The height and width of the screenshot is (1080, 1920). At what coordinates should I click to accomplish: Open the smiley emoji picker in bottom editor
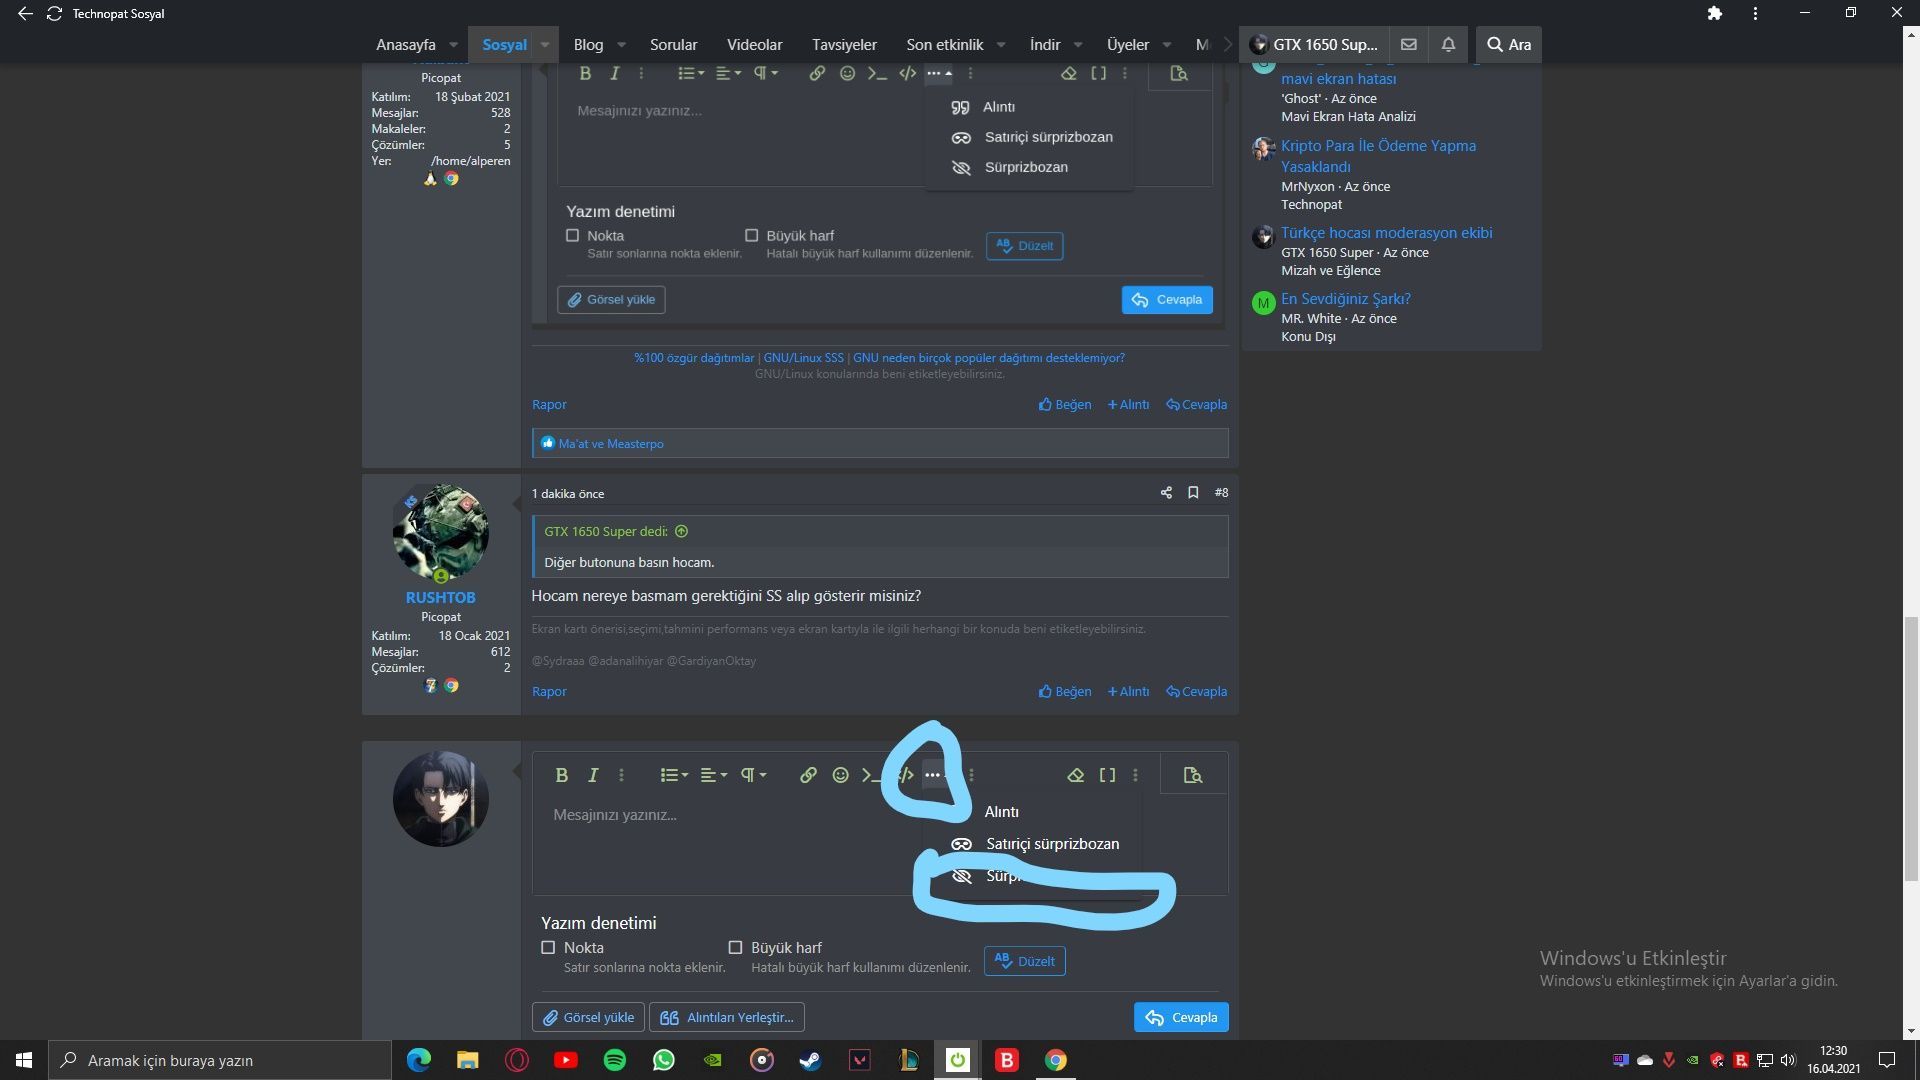841,775
